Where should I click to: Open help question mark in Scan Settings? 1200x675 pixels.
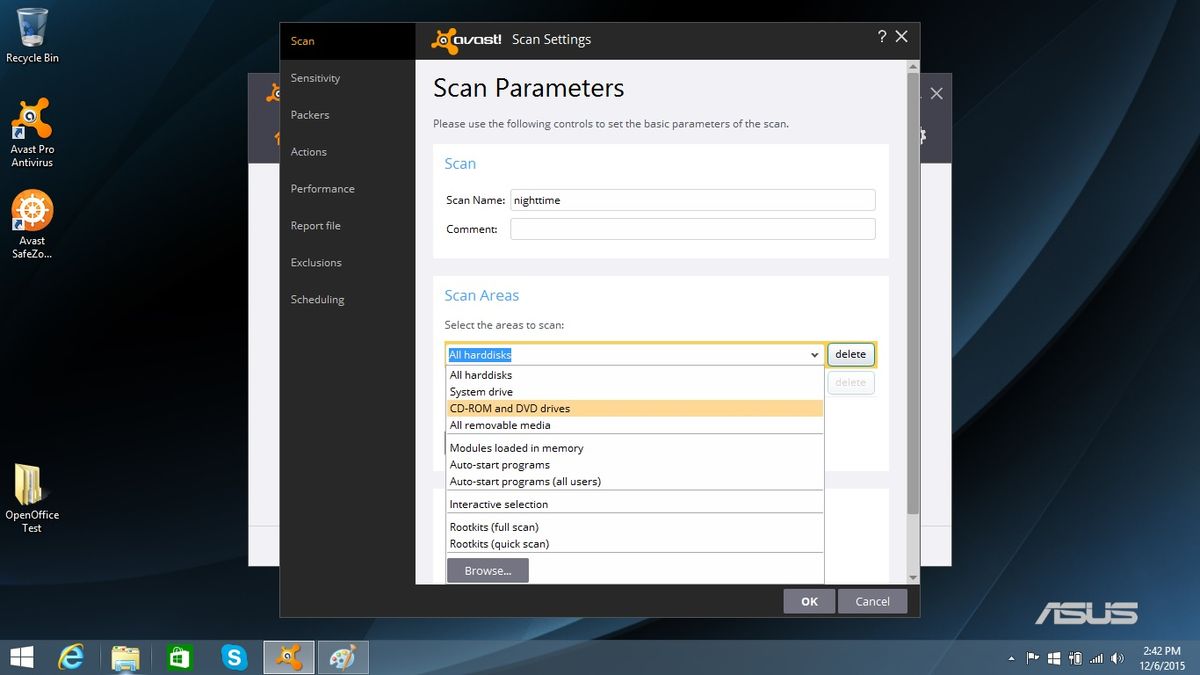(881, 36)
